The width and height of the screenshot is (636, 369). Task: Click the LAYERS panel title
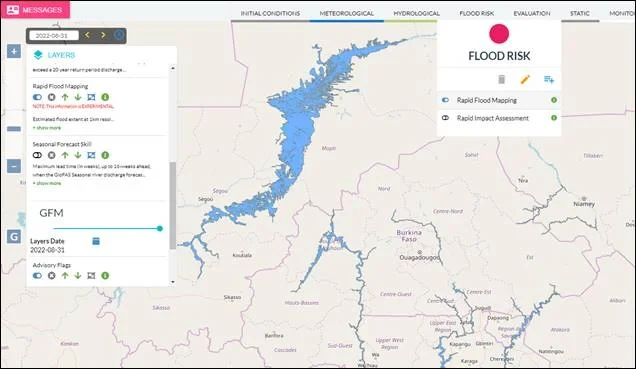pos(61,55)
